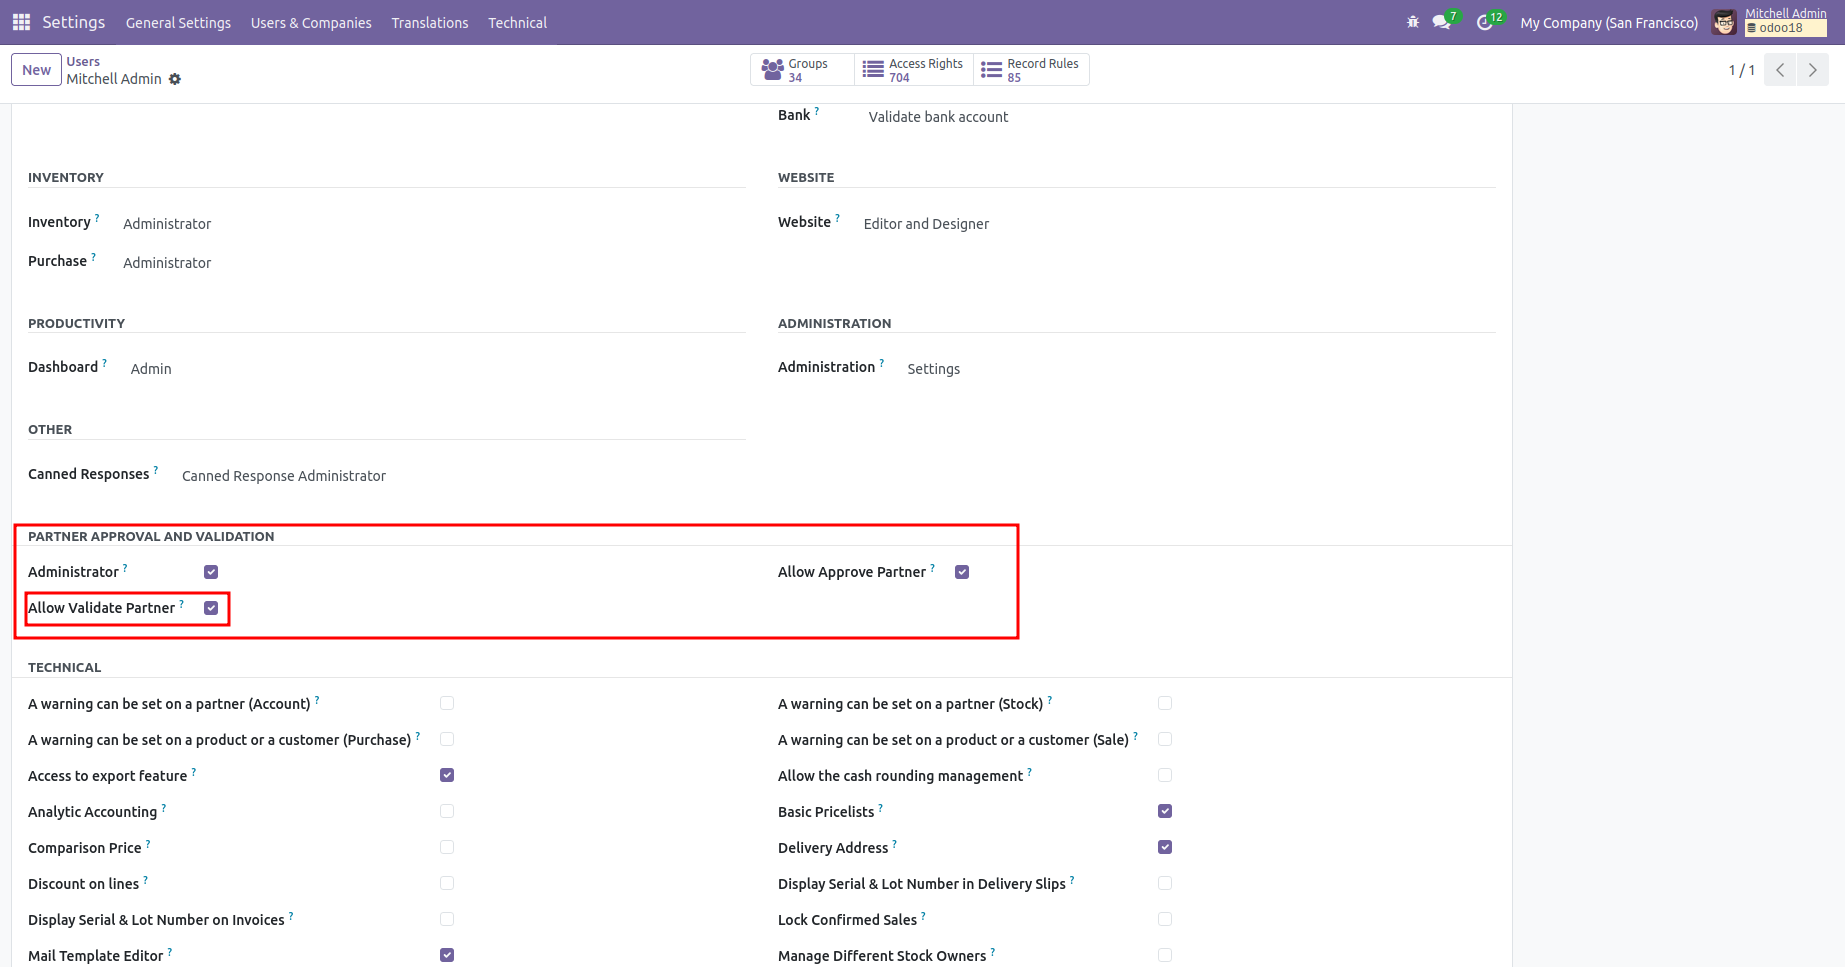Viewport: 1845px width, 967px height.
Task: Toggle the Allow Validate Partner checkbox
Action: tap(211, 608)
